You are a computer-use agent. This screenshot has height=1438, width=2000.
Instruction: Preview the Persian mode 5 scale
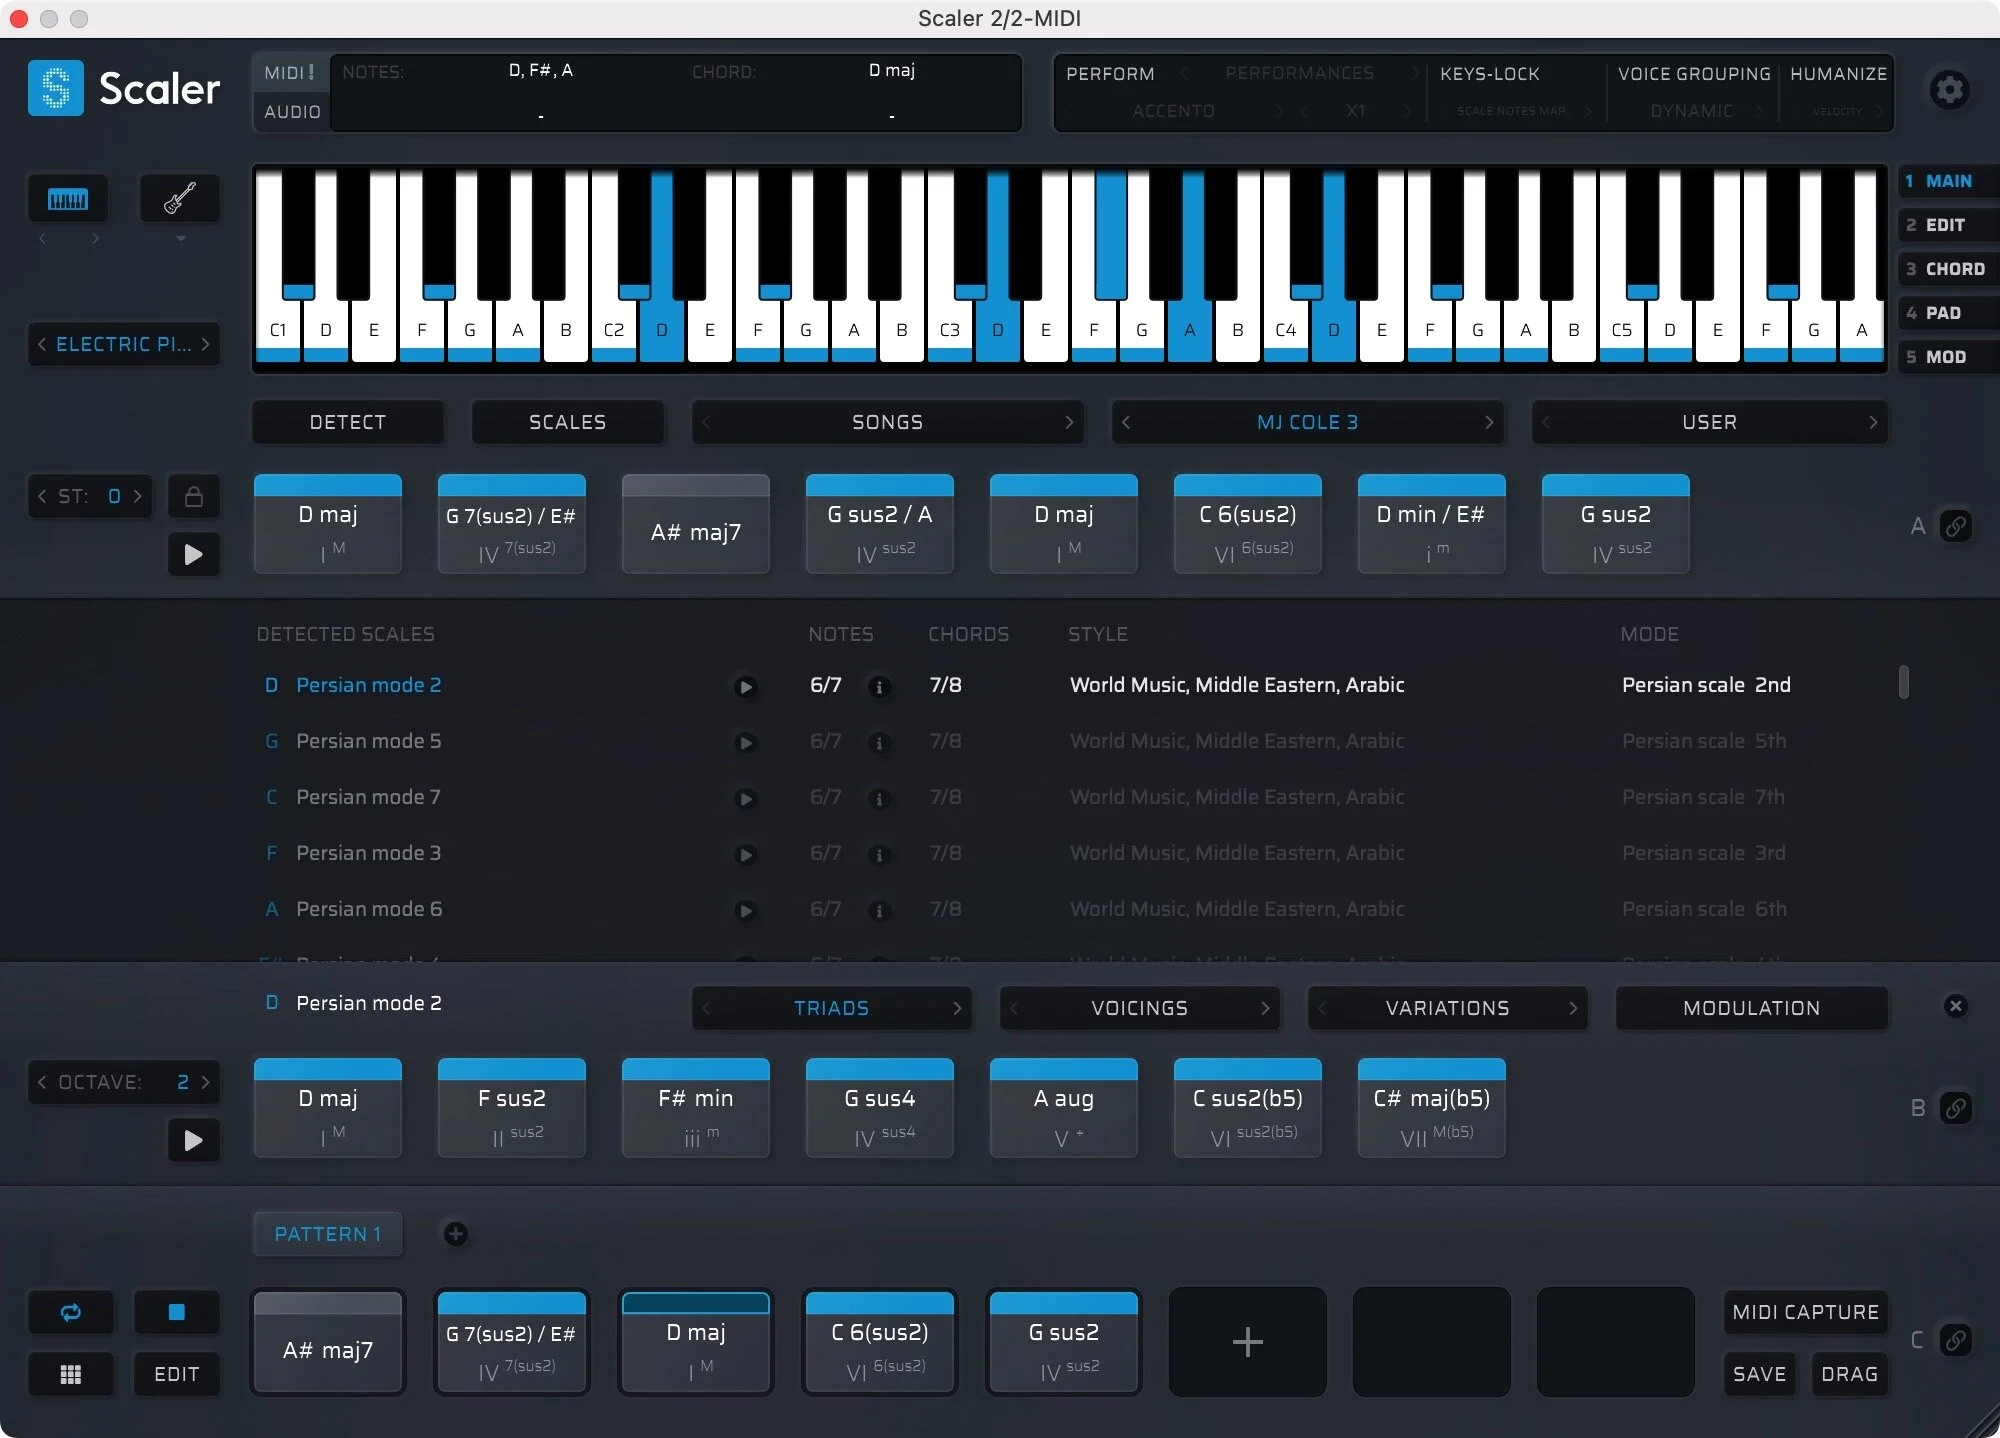pyautogui.click(x=745, y=743)
